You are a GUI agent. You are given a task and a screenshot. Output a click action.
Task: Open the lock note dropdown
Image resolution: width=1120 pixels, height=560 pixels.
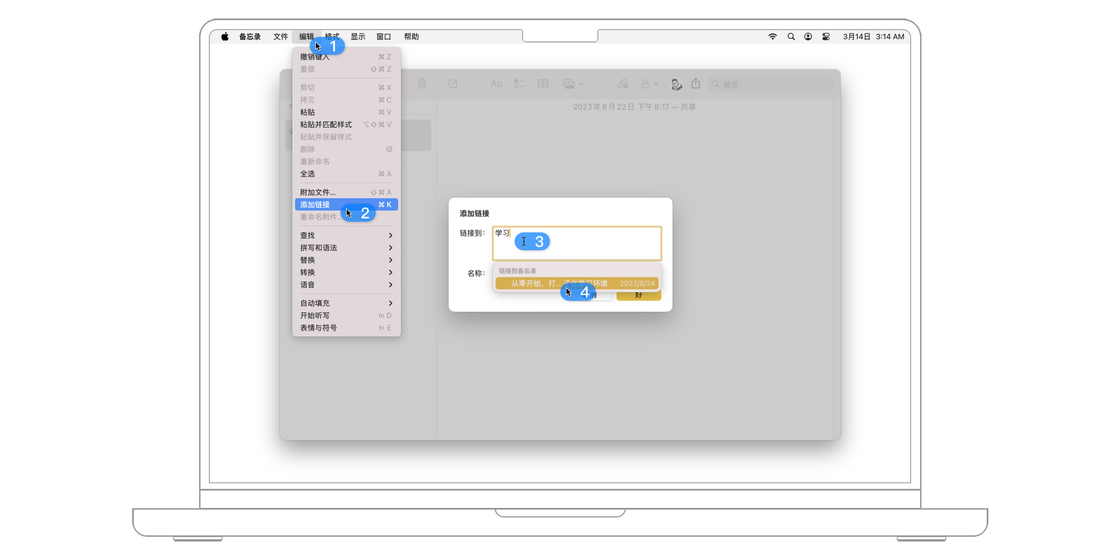point(649,84)
